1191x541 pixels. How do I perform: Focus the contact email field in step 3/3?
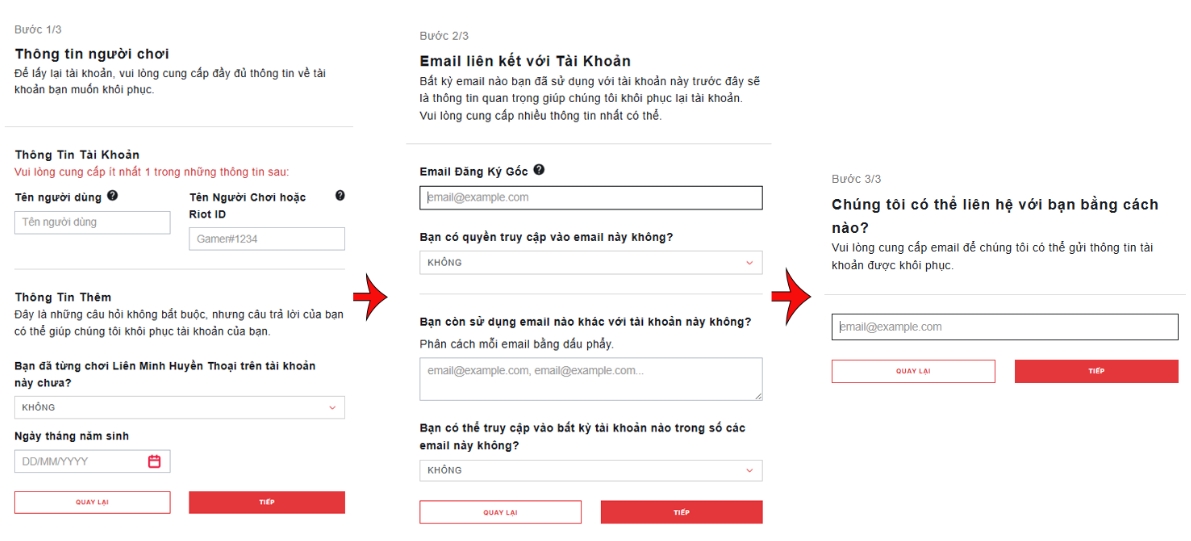pyautogui.click(x=1004, y=327)
